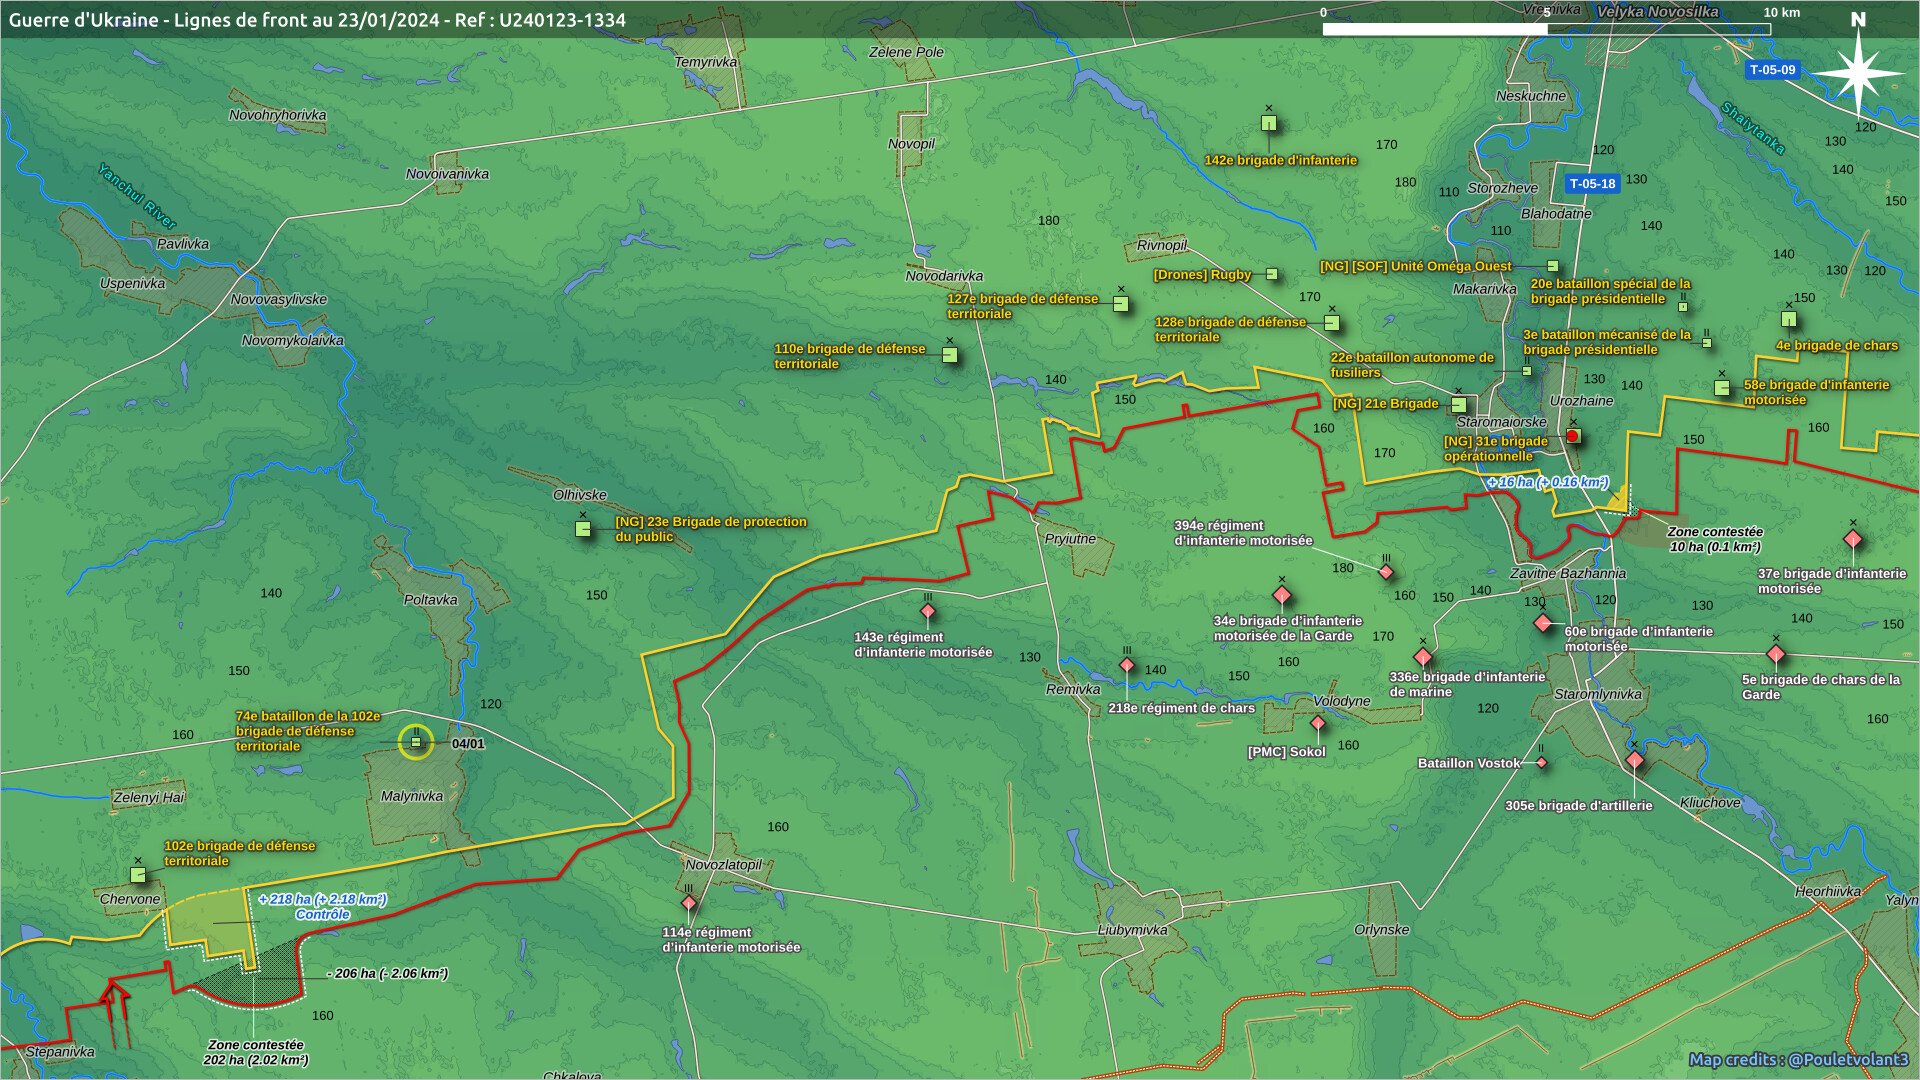Click the Malynivka village label
Screen dimensions: 1920x1080
click(x=412, y=797)
